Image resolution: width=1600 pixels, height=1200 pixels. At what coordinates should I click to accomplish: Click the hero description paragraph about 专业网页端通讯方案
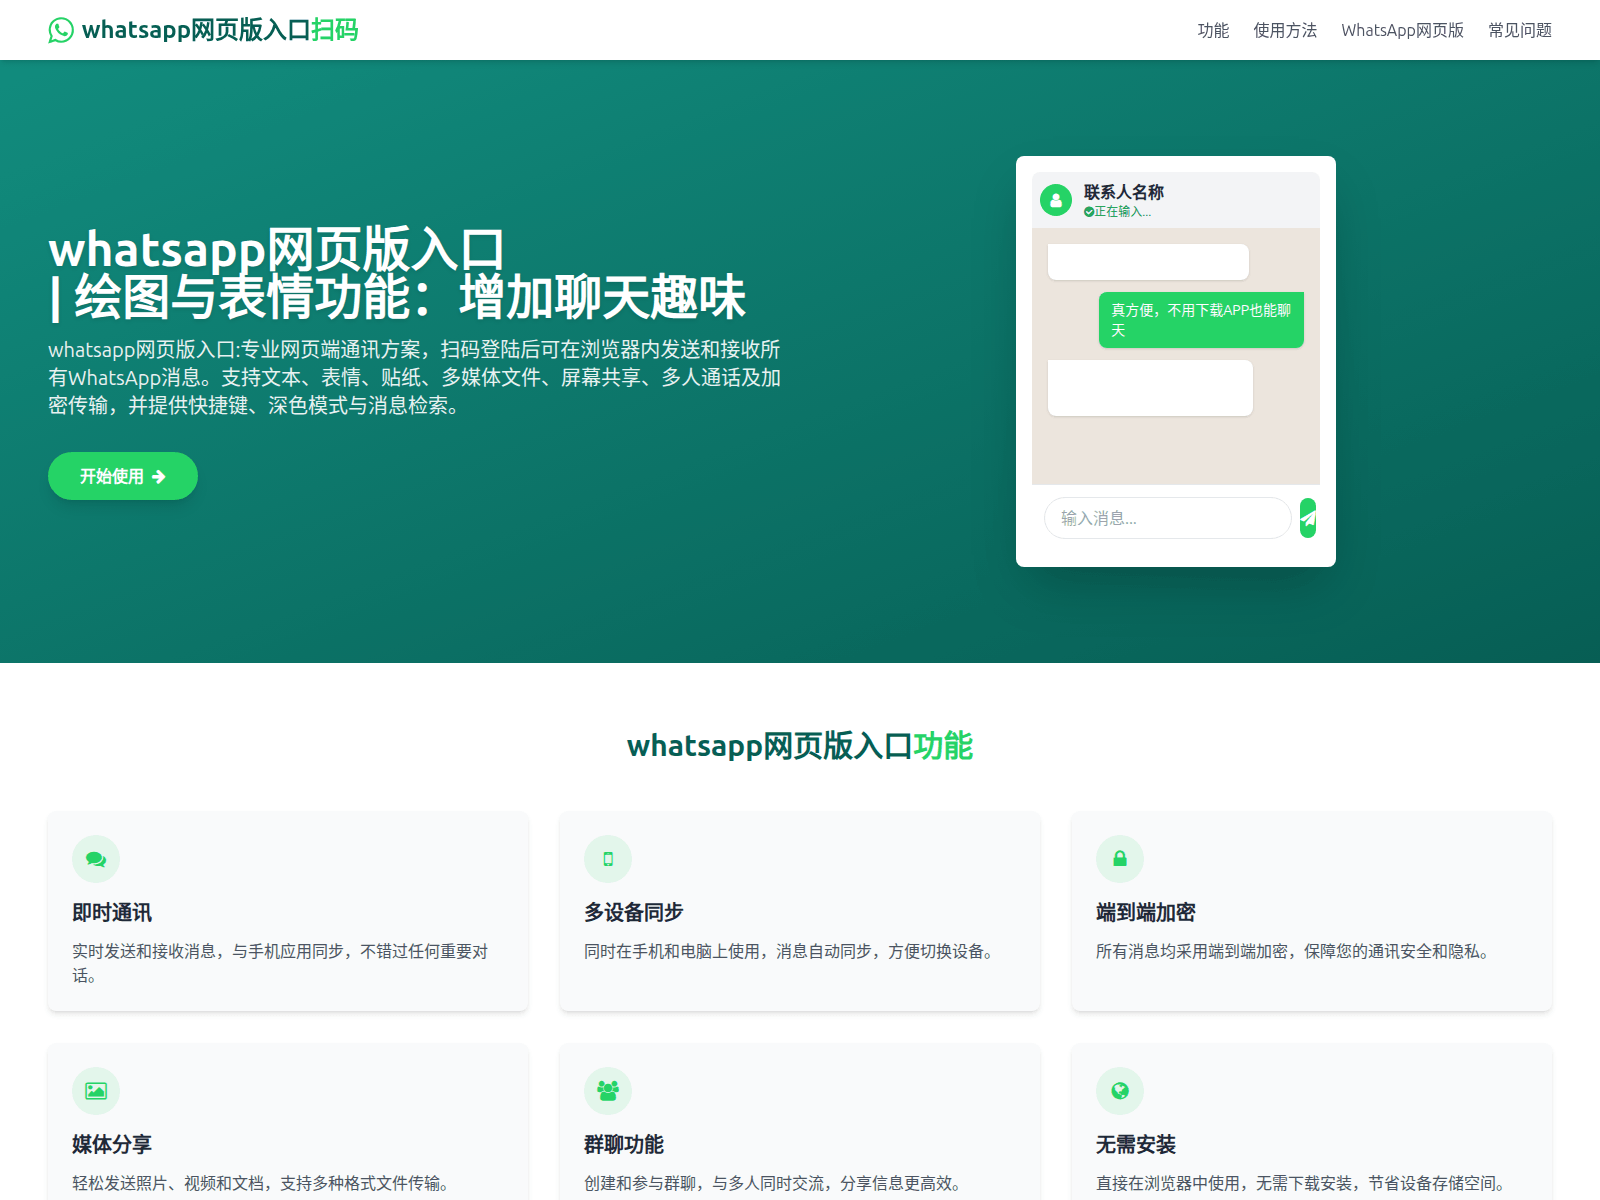coord(415,377)
